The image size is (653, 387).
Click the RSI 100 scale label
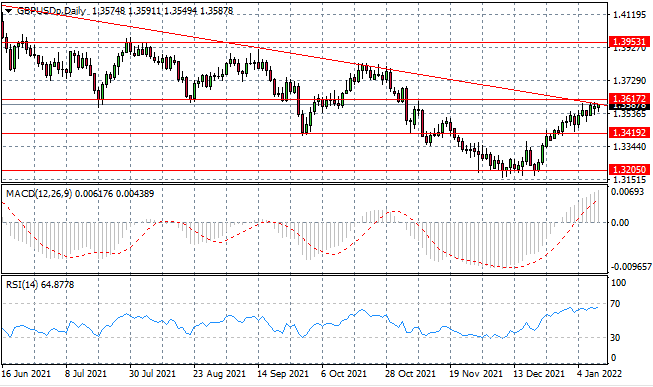(618, 283)
